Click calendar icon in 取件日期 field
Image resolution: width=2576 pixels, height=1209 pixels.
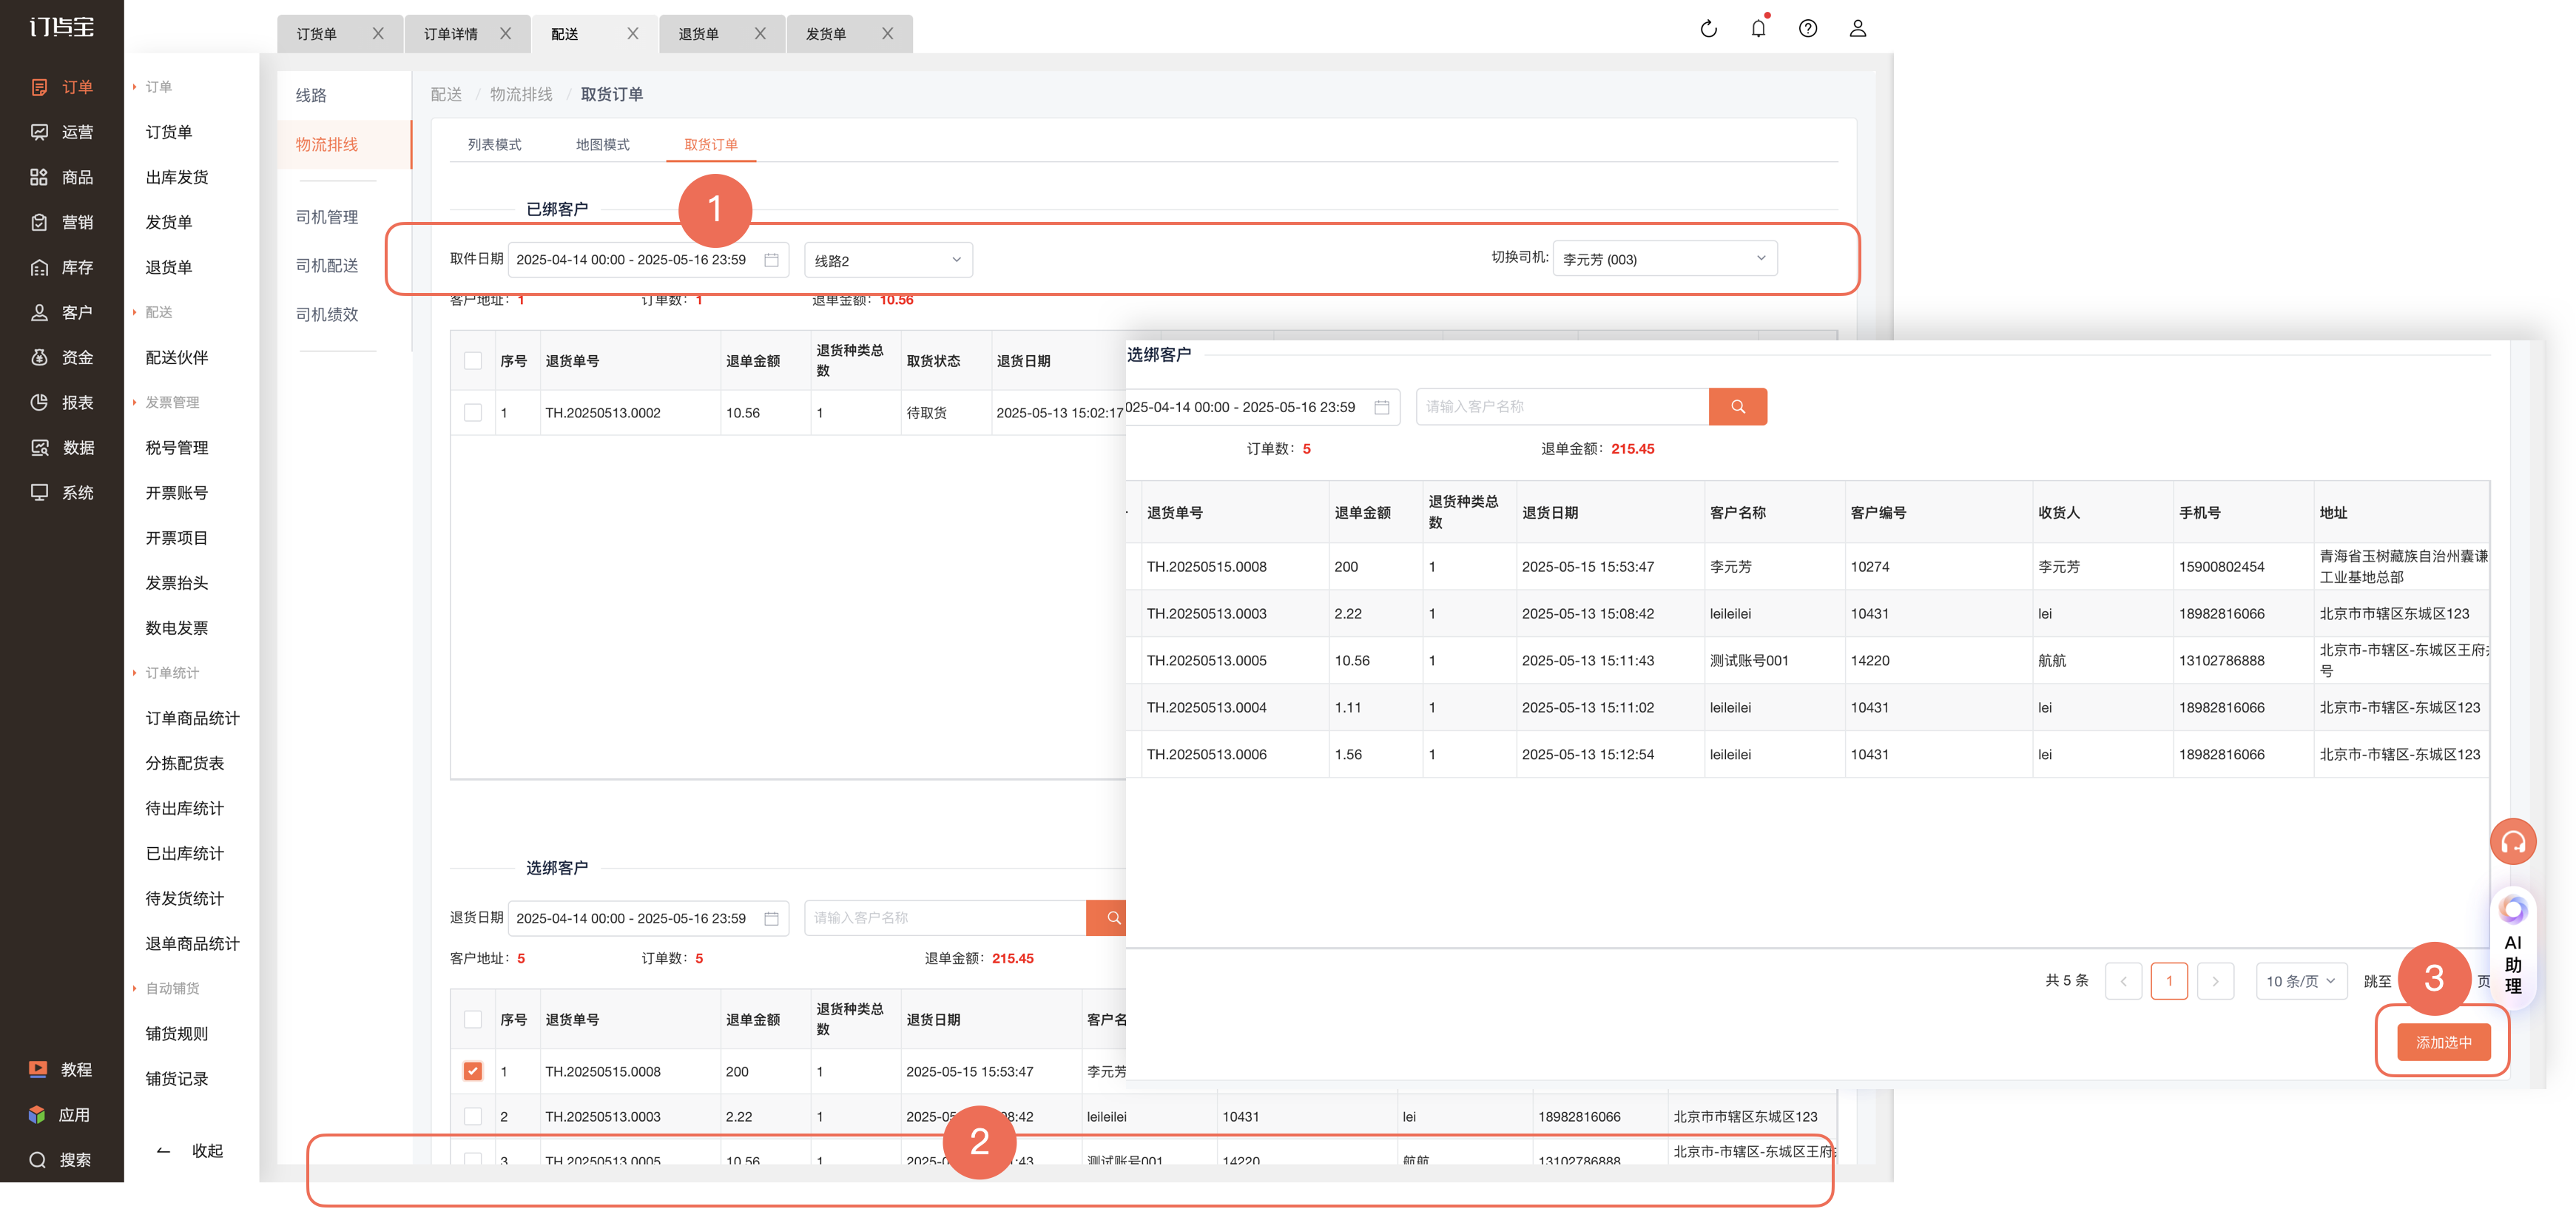771,259
